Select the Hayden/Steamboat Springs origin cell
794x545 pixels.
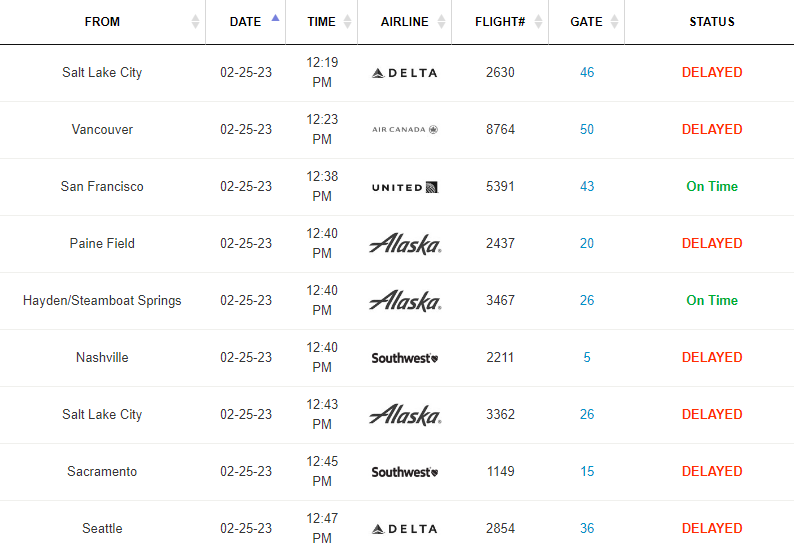102,301
